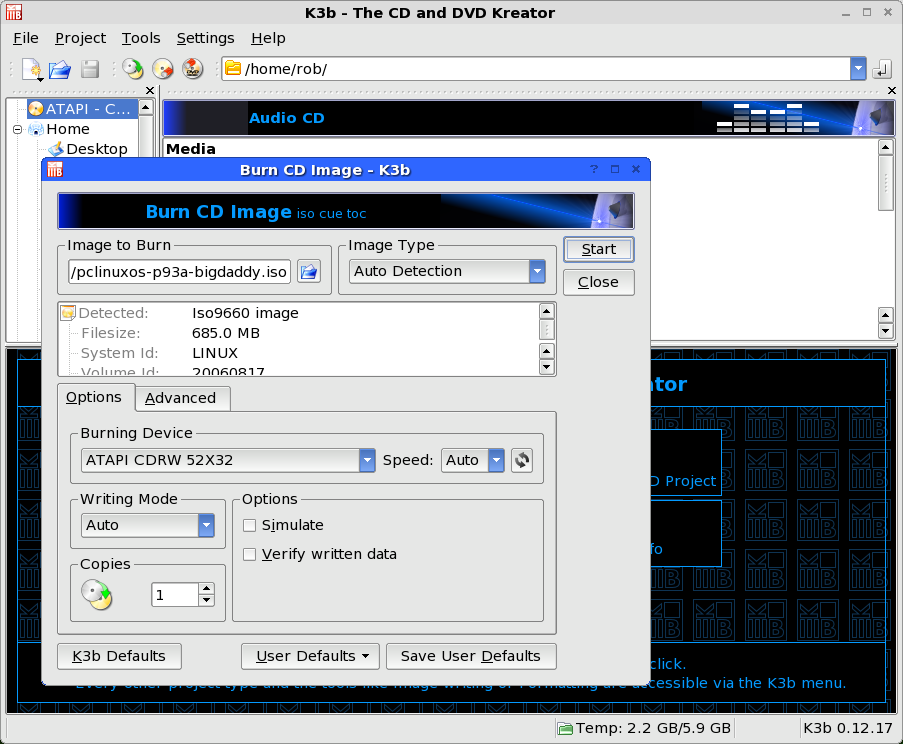This screenshot has height=744, width=903.
Task: Click the help question mark in dialog title
Action: pos(594,169)
